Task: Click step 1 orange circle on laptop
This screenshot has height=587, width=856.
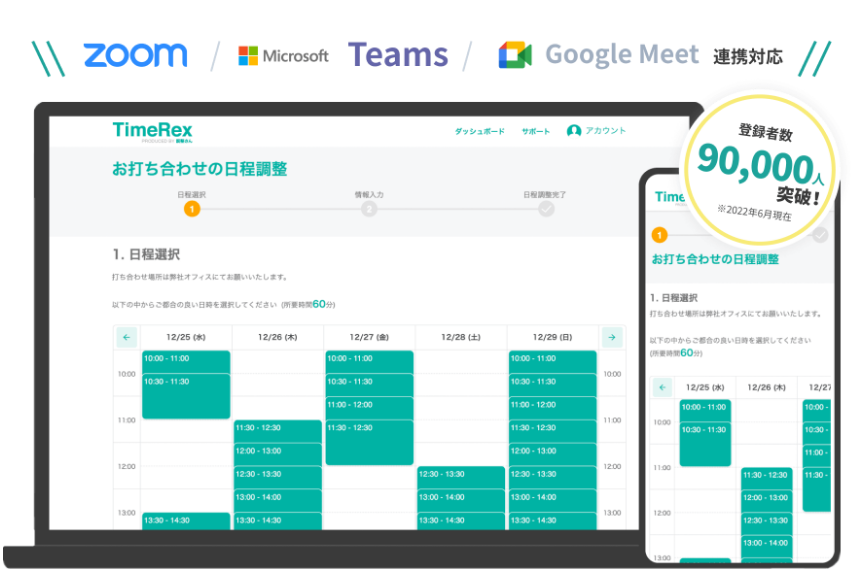Action: pos(192,209)
